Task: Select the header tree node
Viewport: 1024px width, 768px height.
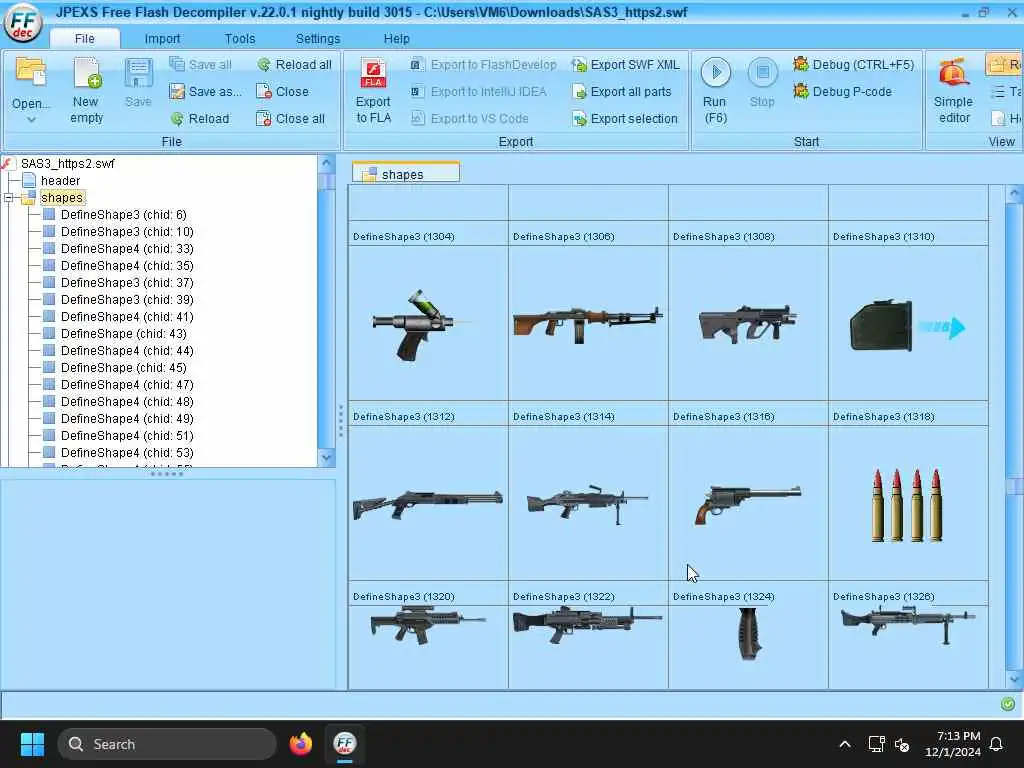Action: click(60, 180)
